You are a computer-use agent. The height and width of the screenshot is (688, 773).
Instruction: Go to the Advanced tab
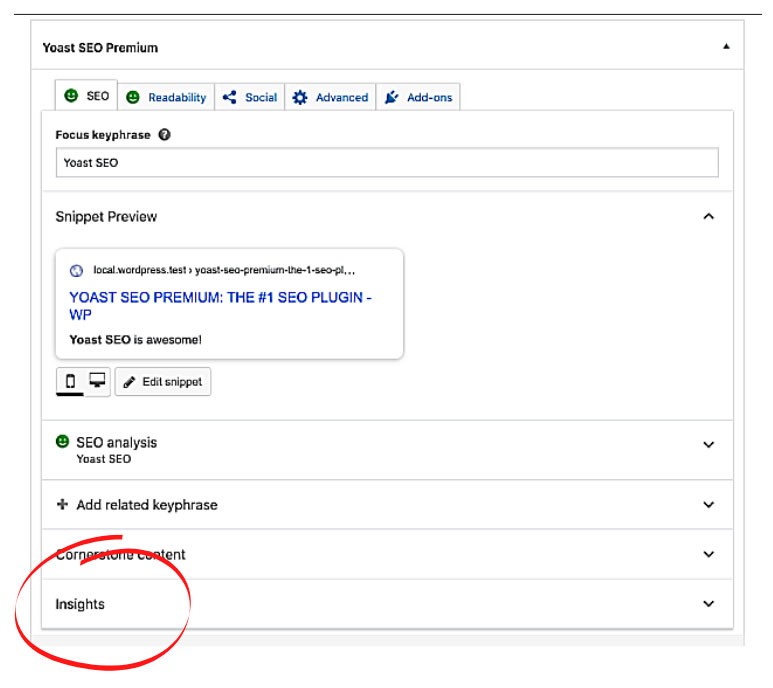pos(330,97)
